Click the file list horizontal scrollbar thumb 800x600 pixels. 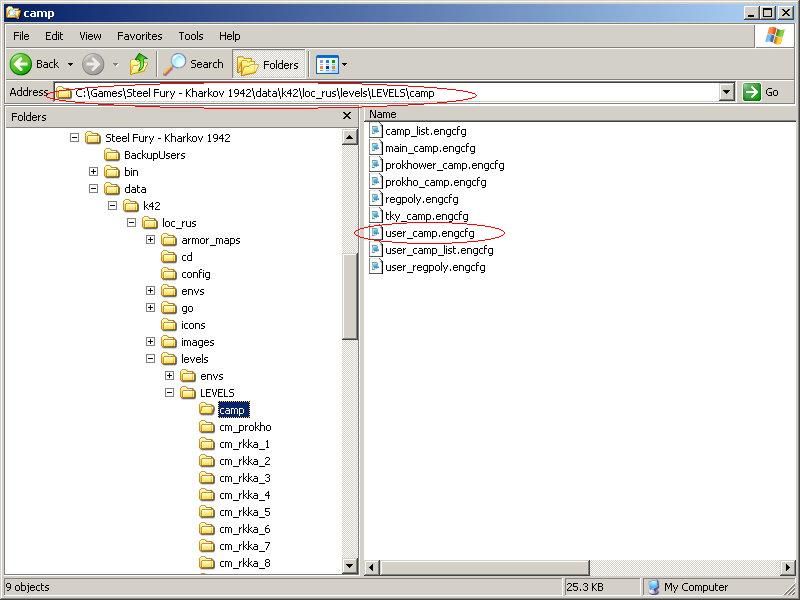484,567
